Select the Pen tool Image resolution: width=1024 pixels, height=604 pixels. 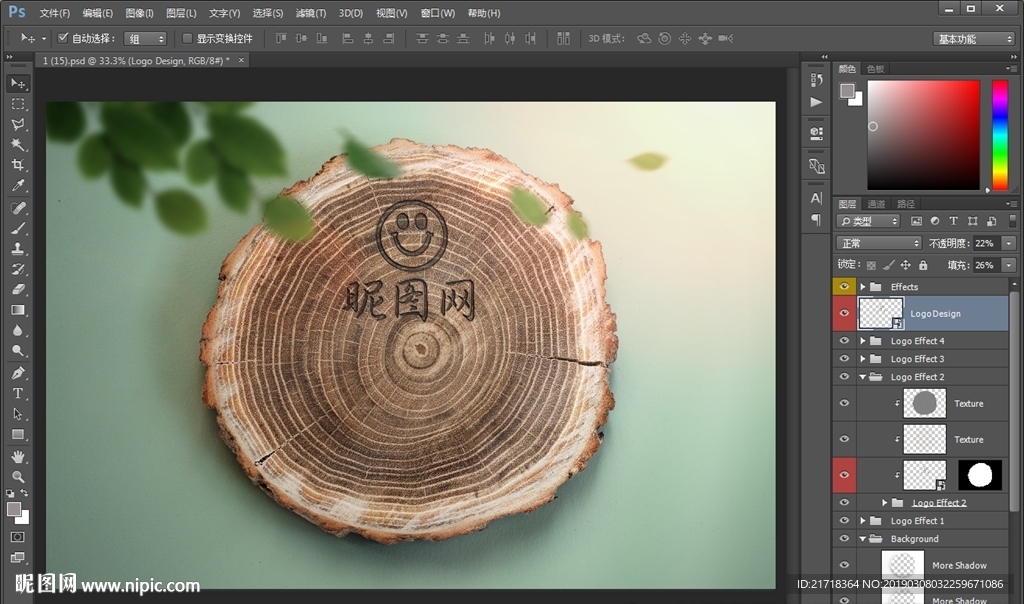click(18, 374)
